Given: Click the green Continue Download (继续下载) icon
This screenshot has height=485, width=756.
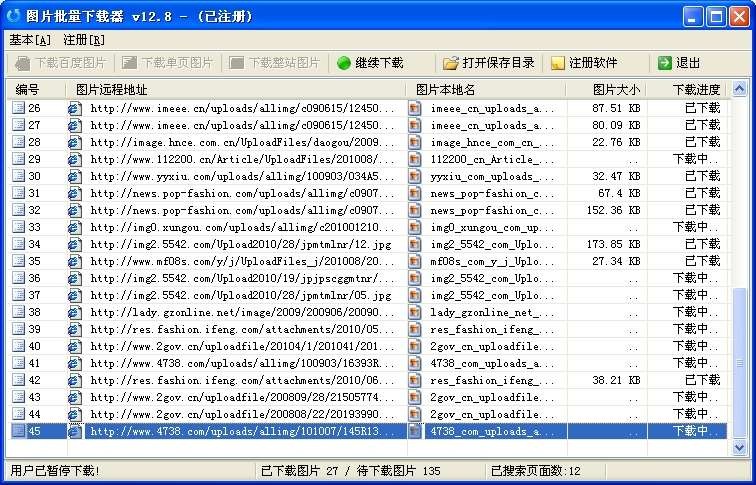Looking at the screenshot, I should 344,63.
